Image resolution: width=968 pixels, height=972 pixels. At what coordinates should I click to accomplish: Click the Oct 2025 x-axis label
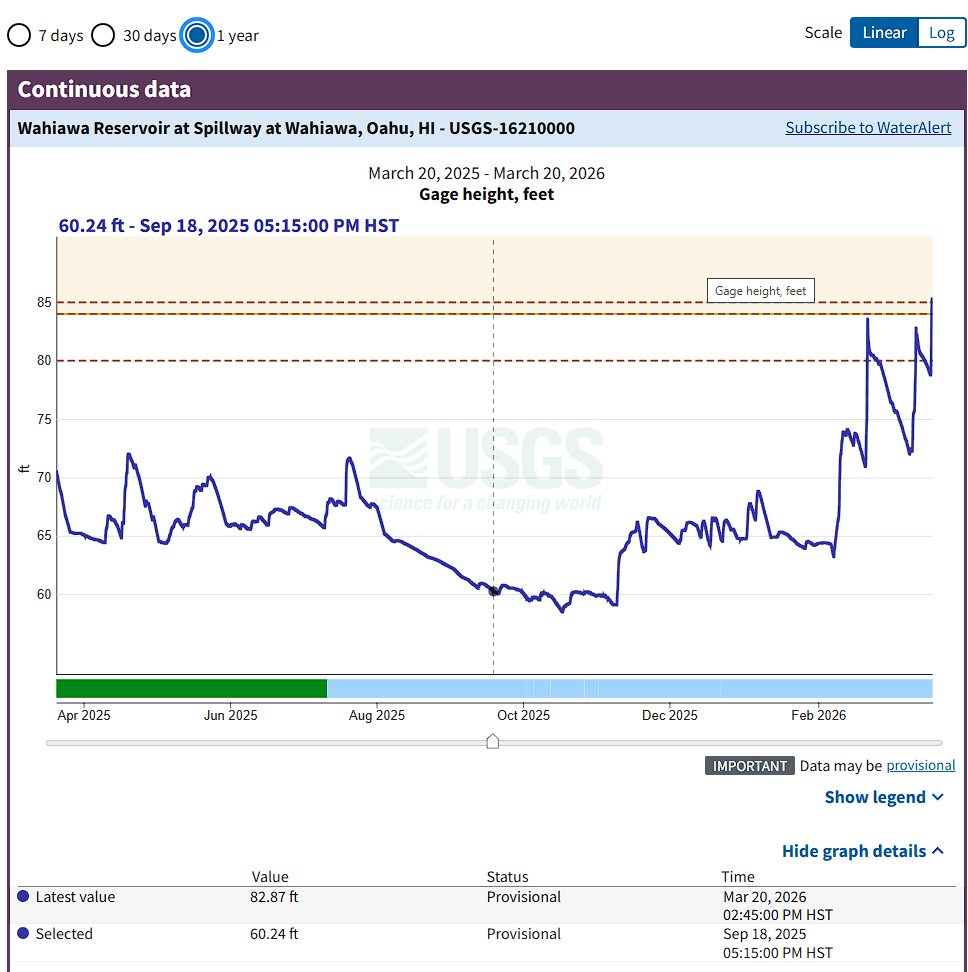pos(523,715)
